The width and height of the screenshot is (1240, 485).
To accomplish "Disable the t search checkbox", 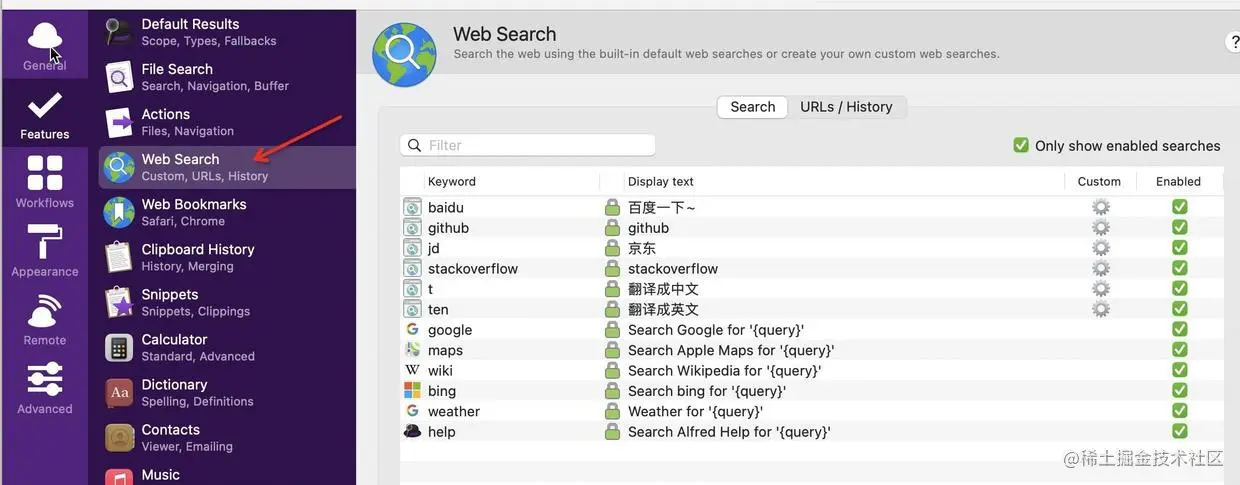I will 1180,289.
